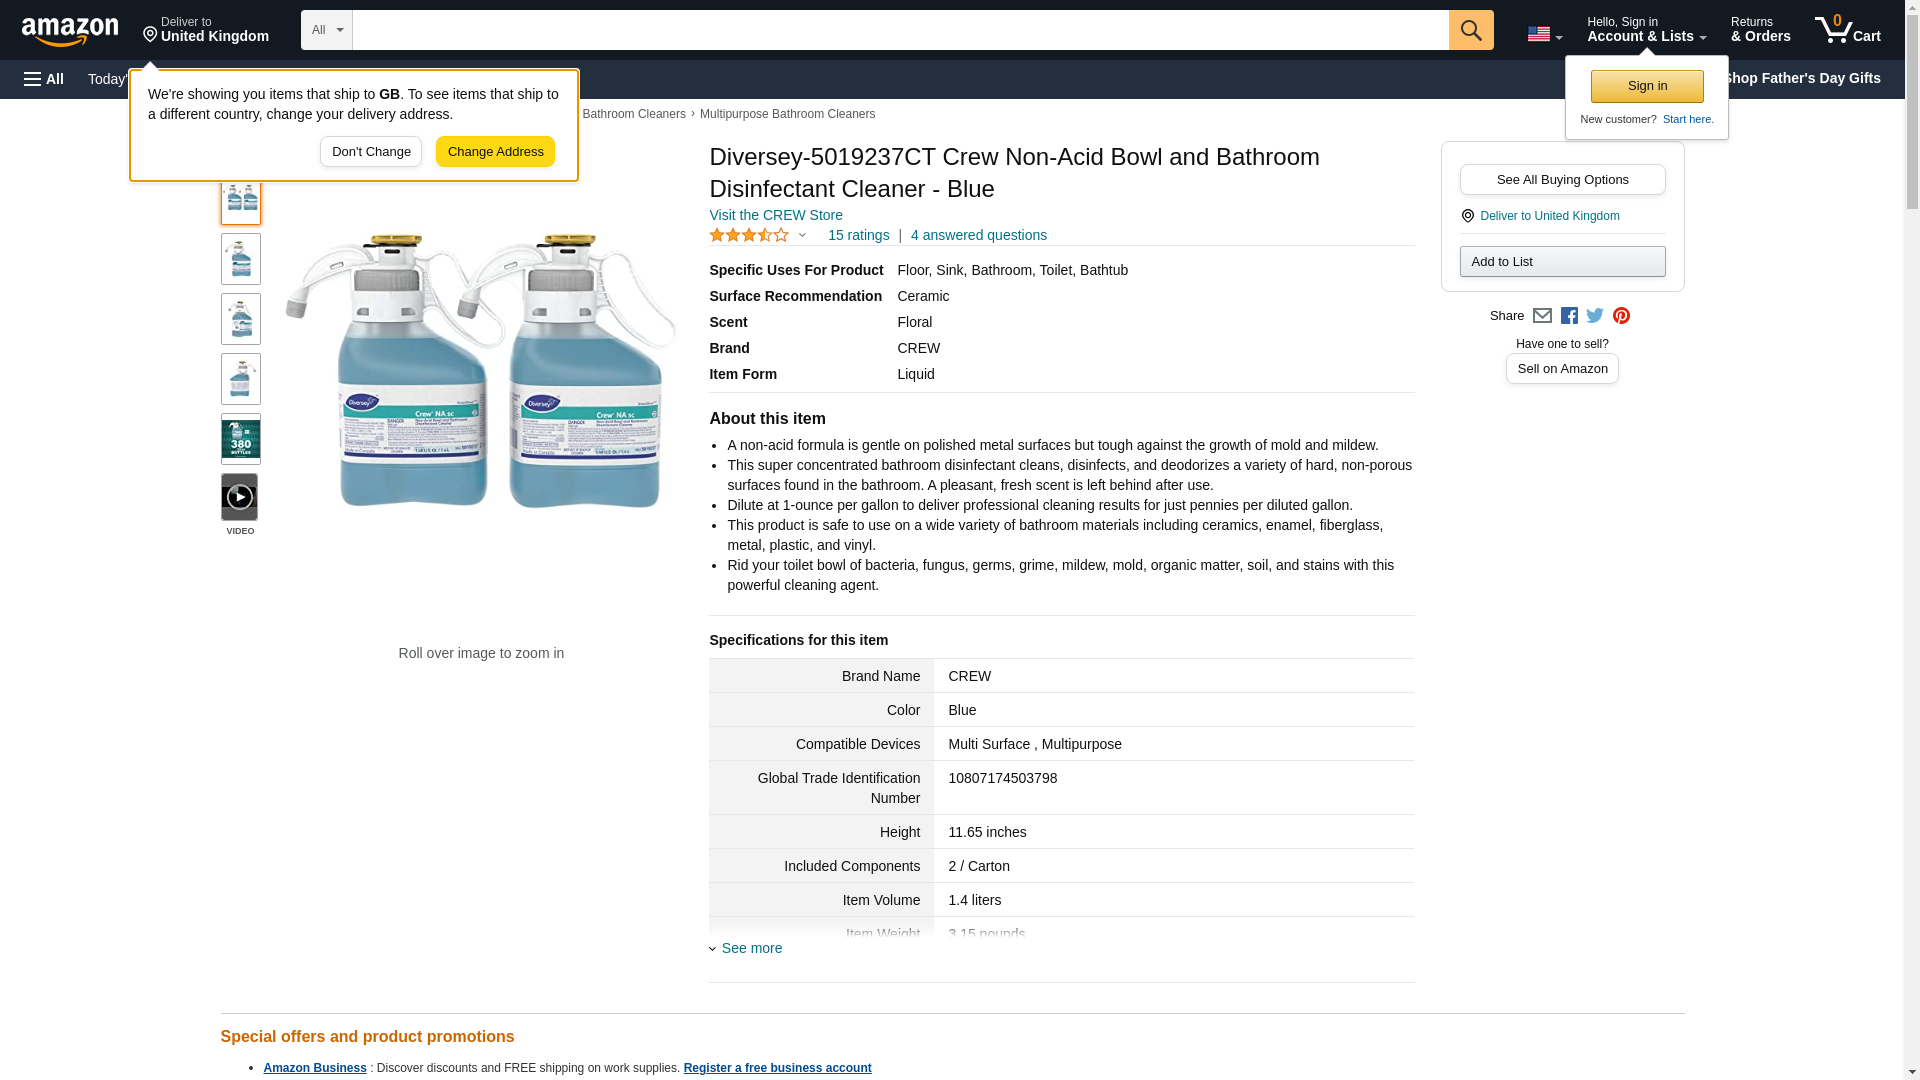This screenshot has height=1080, width=1920.
Task: Open the shopping cart
Action: 1847,30
